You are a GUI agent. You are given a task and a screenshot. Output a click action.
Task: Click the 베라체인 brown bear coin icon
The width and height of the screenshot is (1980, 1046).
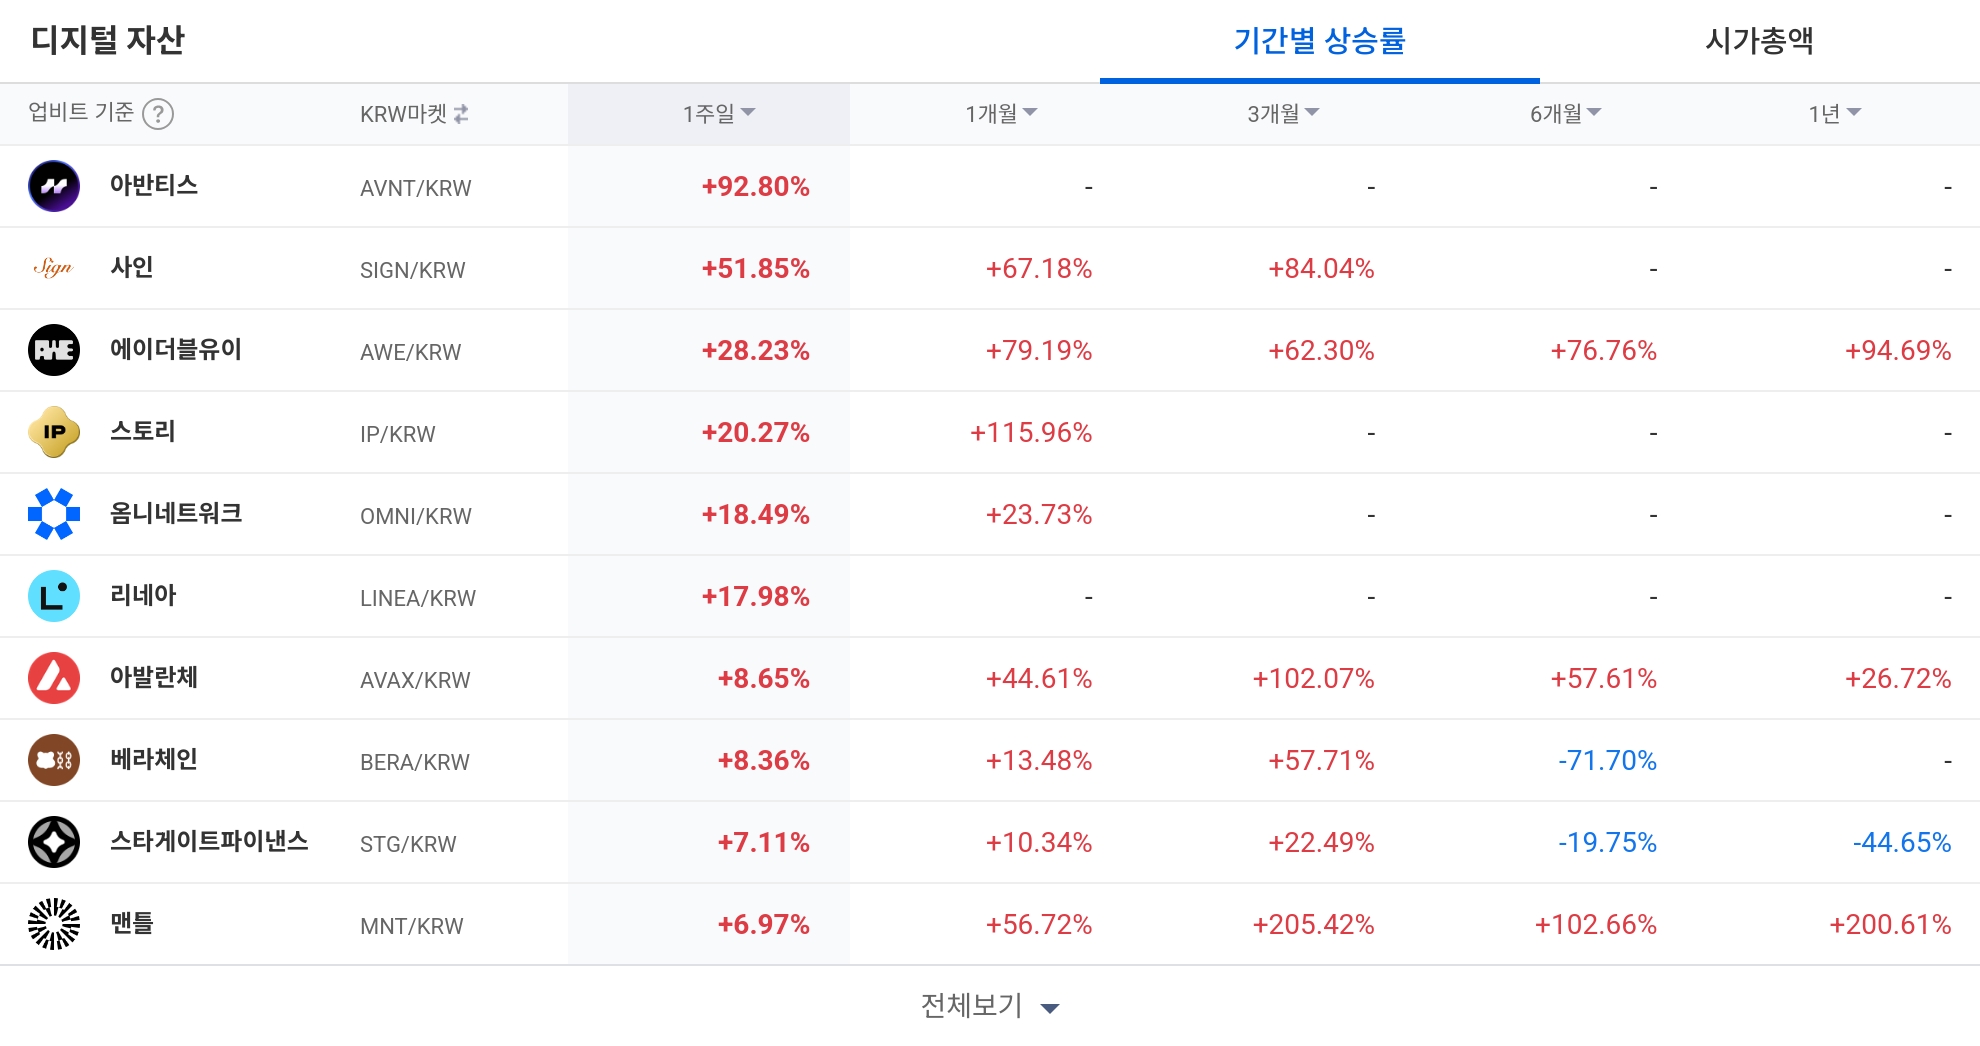[x=54, y=760]
